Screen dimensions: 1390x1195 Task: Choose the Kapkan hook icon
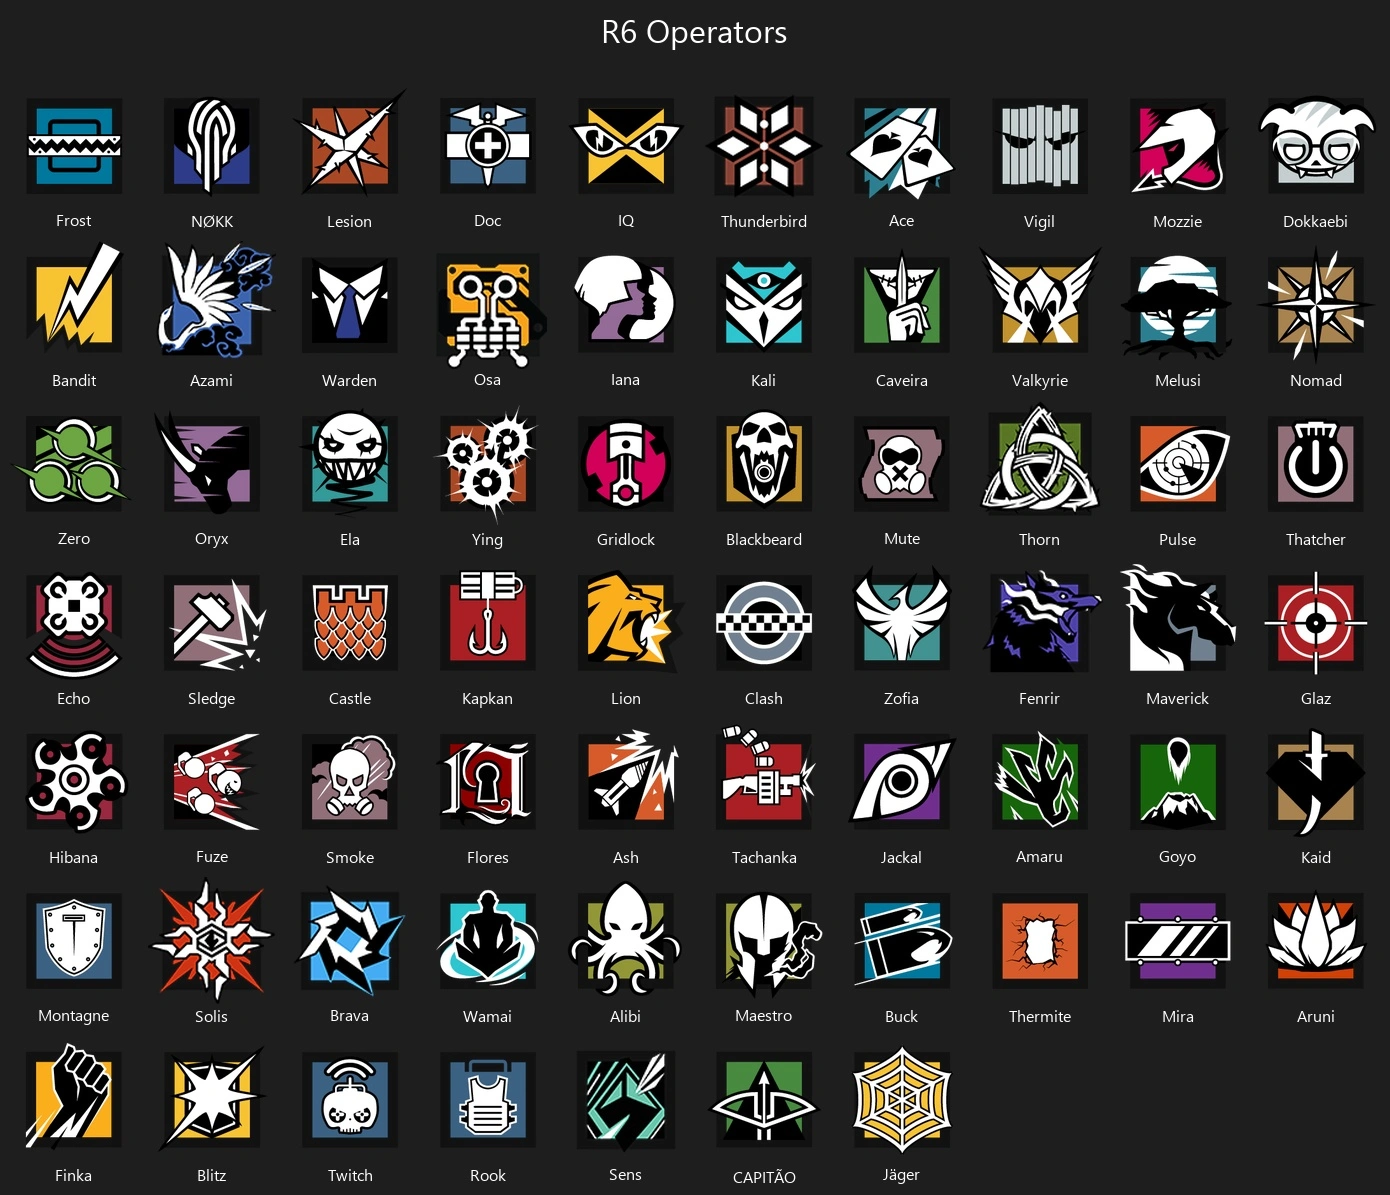pyautogui.click(x=488, y=620)
